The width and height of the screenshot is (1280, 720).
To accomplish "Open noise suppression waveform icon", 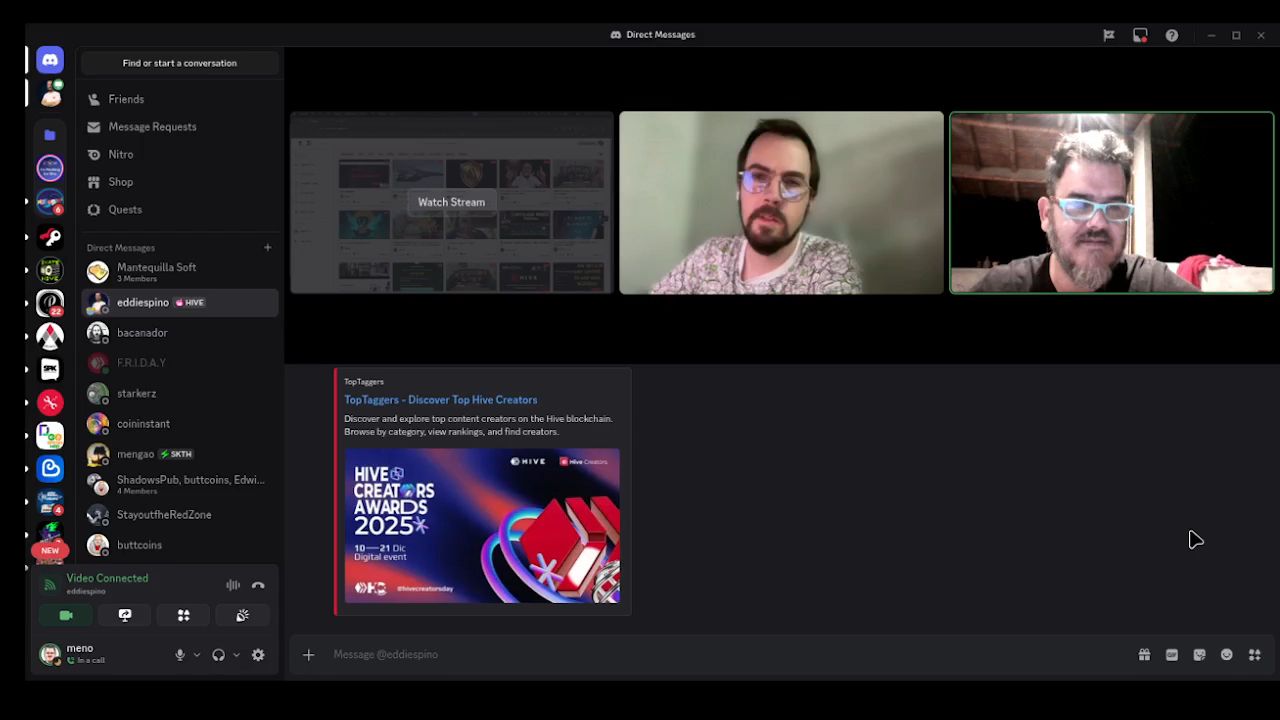I will [x=233, y=585].
